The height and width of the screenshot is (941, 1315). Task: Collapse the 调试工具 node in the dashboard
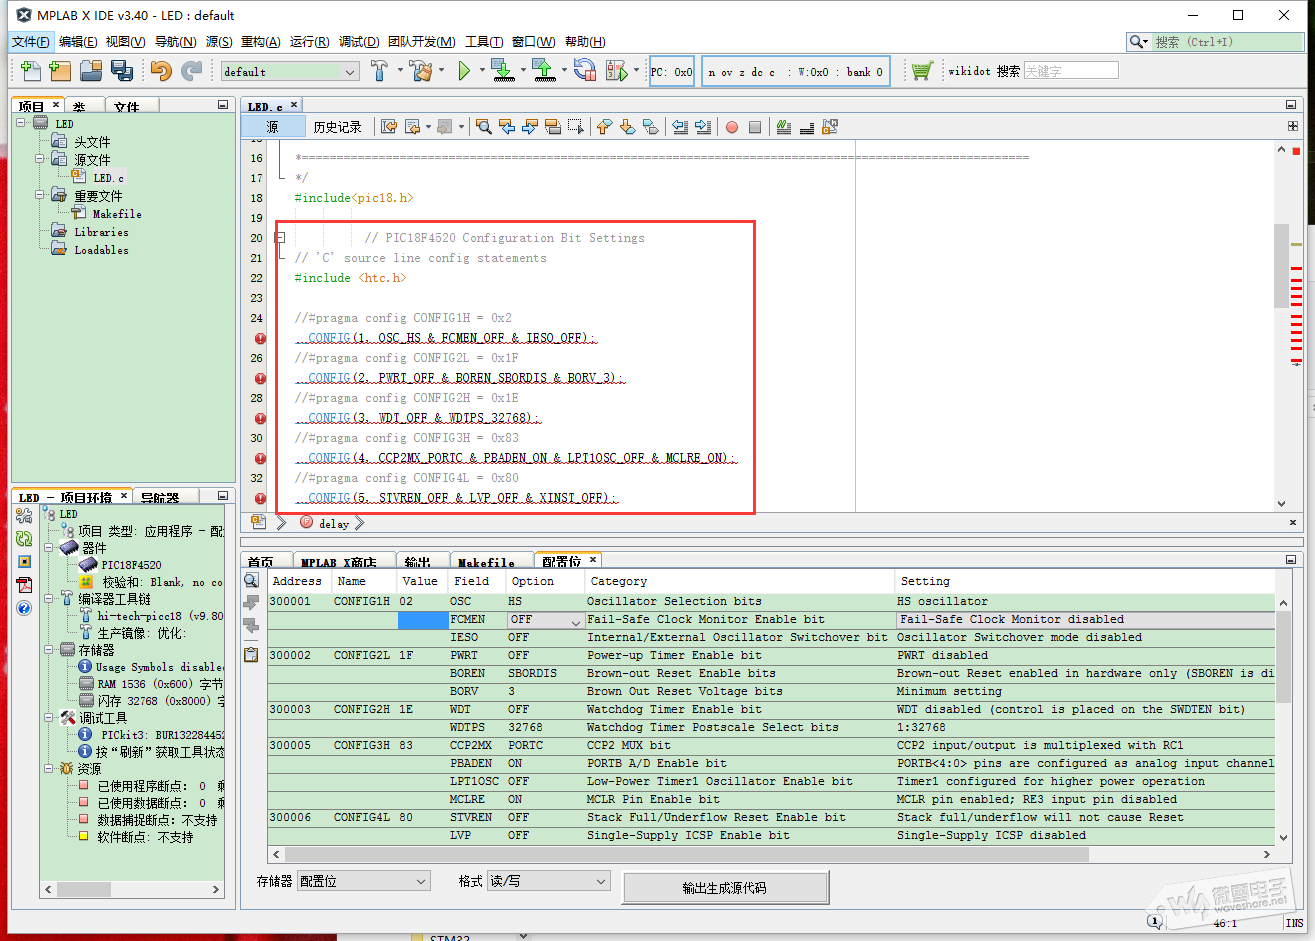pos(48,718)
